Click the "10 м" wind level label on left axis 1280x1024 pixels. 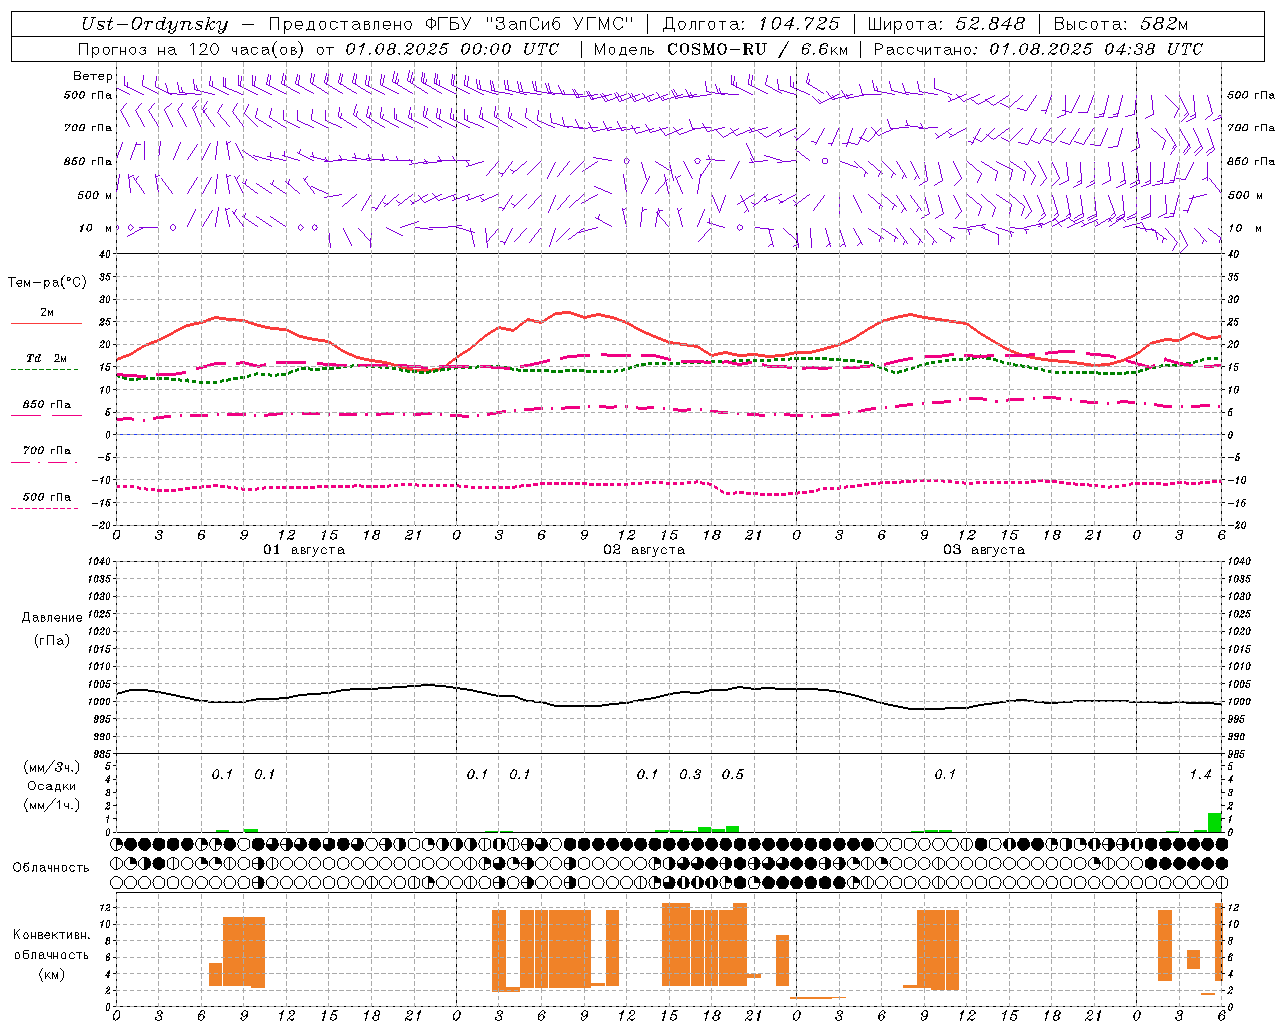point(95,228)
